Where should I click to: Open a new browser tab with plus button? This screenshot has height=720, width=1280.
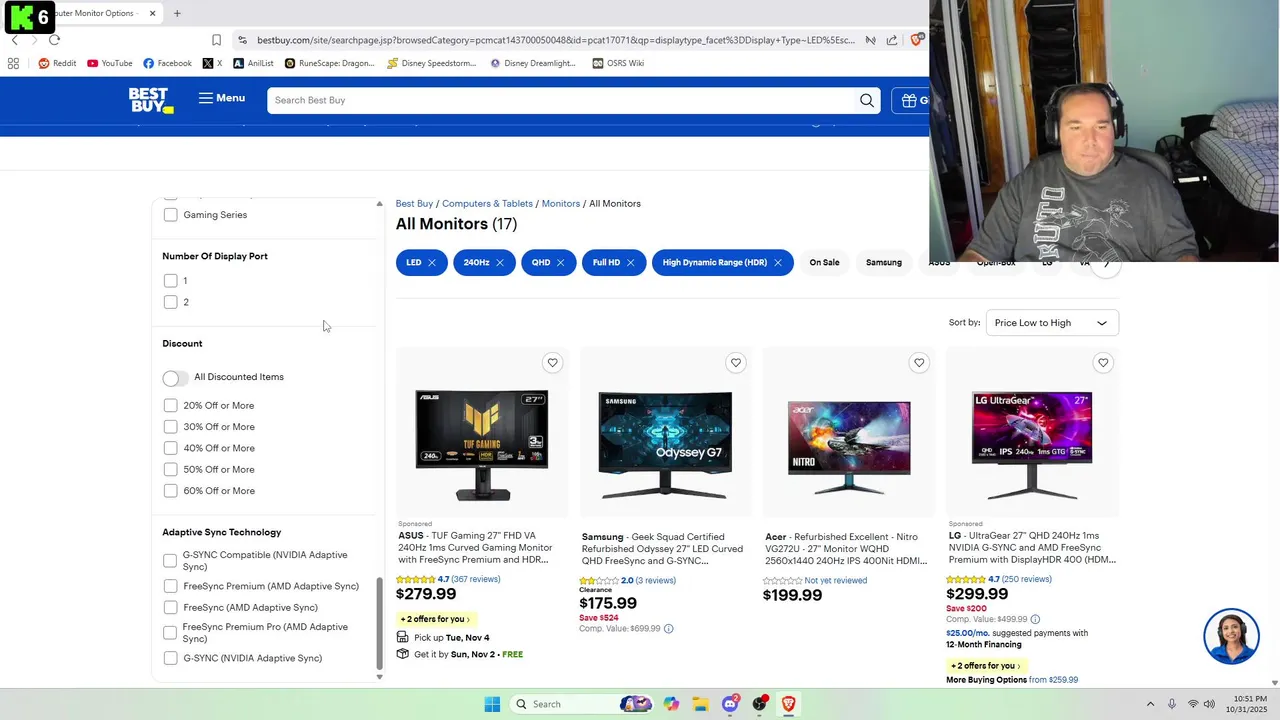177,14
